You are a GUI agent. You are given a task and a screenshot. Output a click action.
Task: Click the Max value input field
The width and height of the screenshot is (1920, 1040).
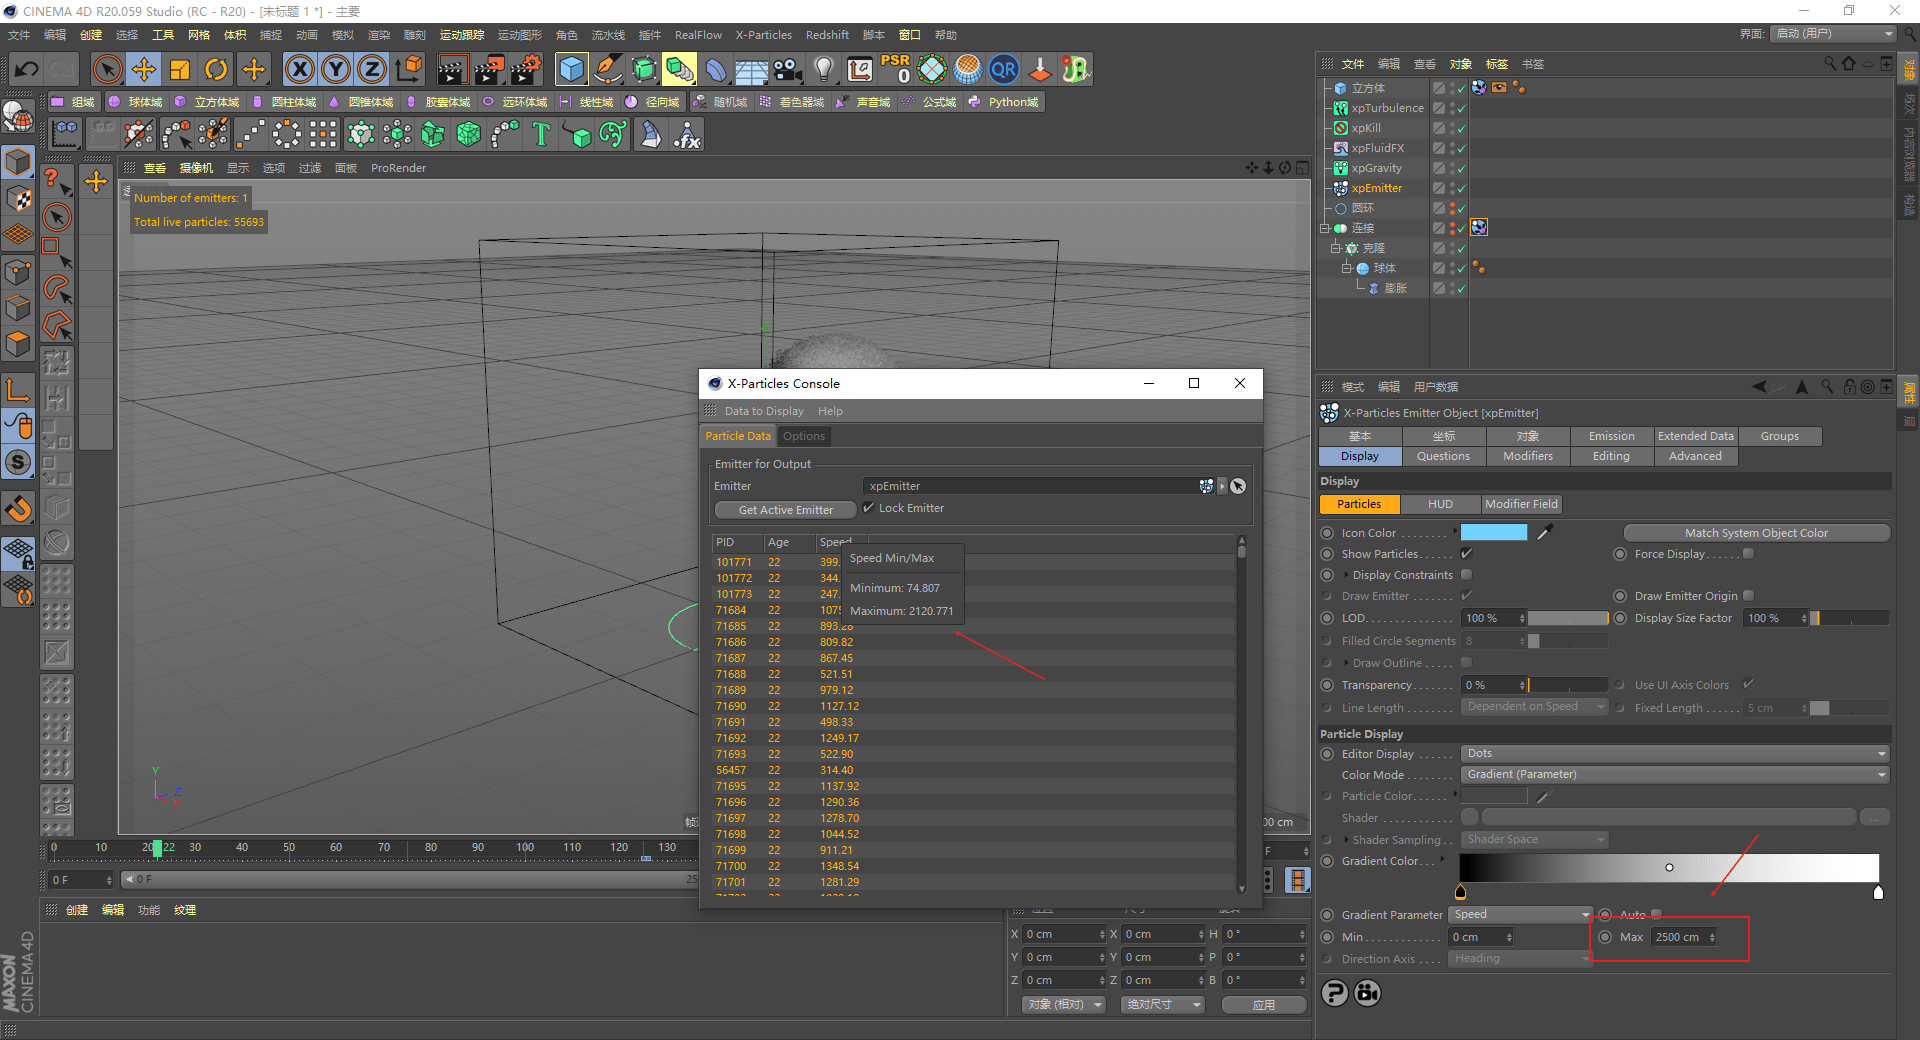click(x=1677, y=937)
